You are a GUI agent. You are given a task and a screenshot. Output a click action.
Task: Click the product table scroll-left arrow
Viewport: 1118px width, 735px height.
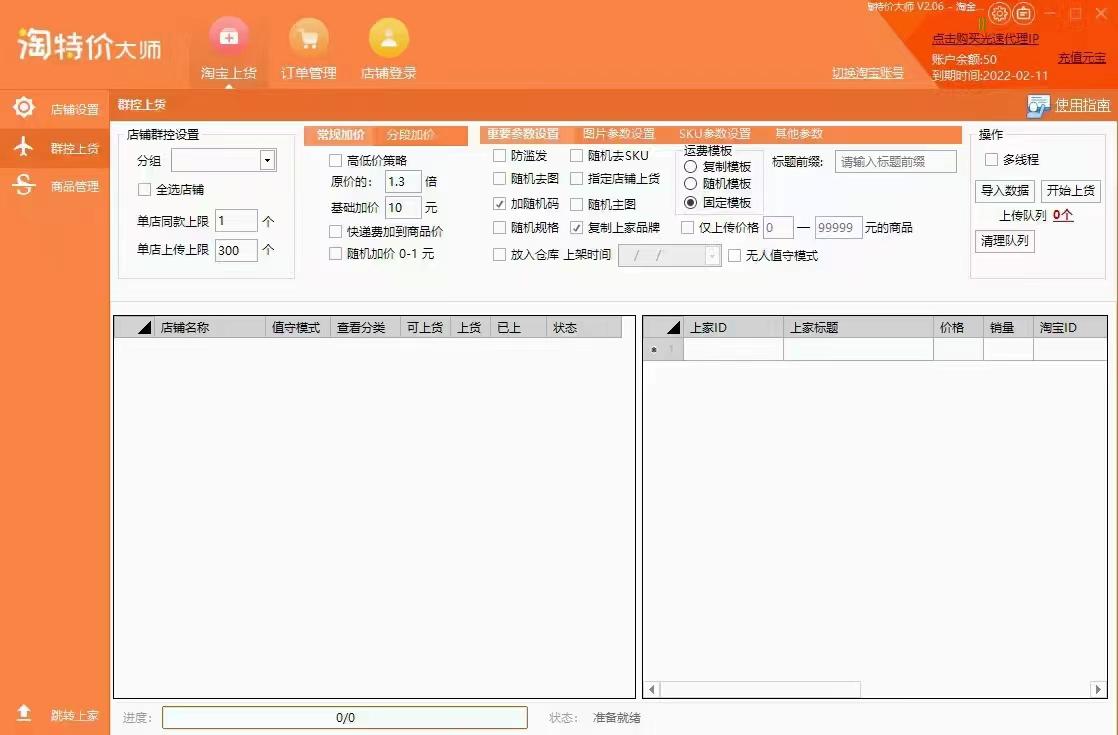(652, 689)
